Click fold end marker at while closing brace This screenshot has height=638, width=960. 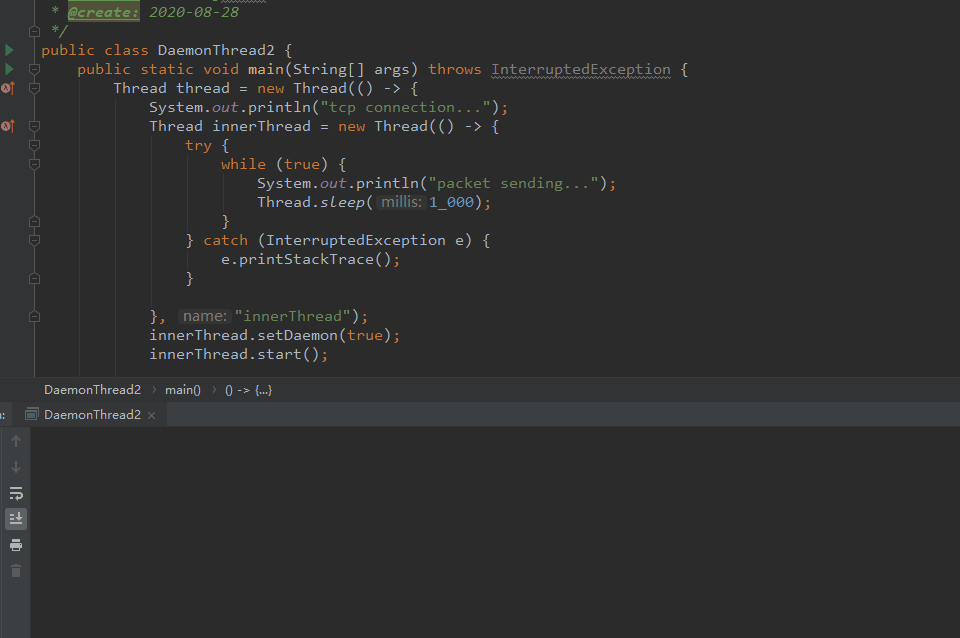34,221
